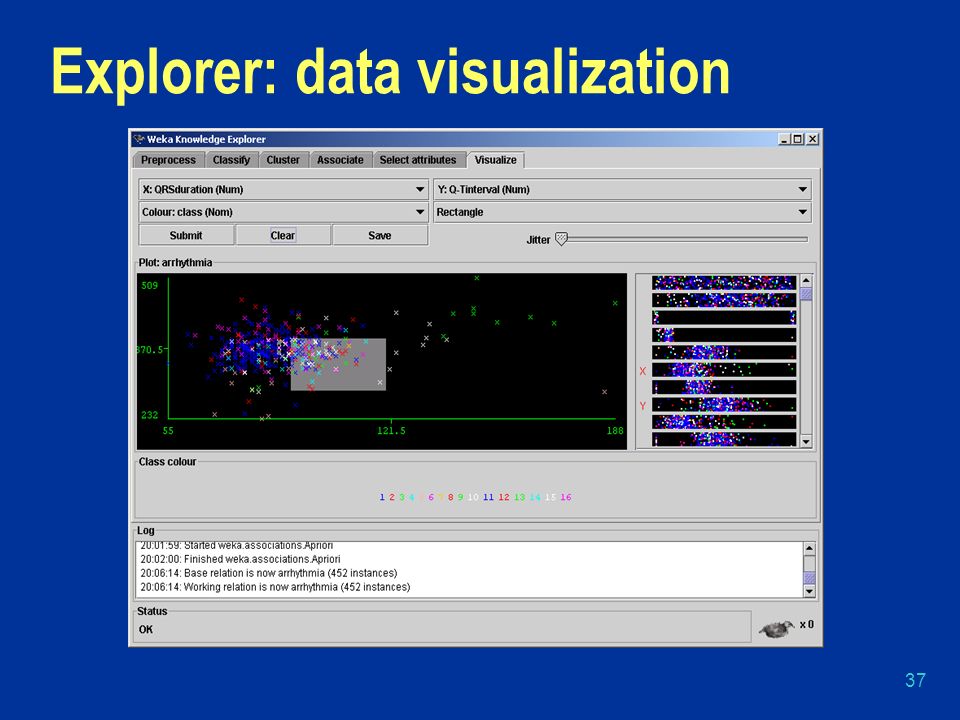Pick class colour label 12

click(504, 497)
